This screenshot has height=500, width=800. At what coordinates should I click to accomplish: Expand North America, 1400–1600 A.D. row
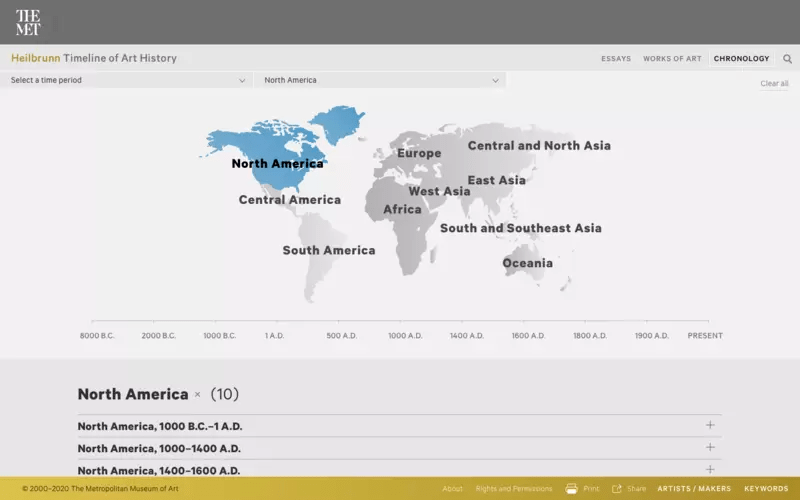[x=710, y=470]
